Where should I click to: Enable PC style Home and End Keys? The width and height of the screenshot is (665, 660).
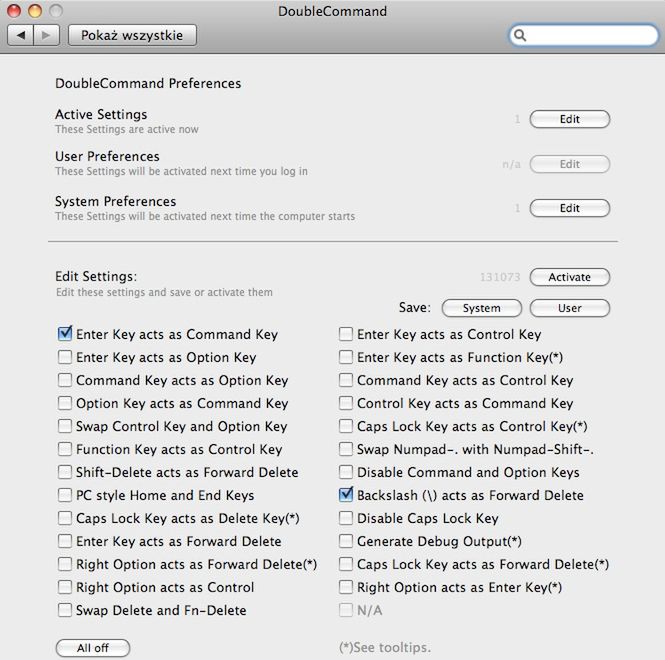[x=65, y=495]
